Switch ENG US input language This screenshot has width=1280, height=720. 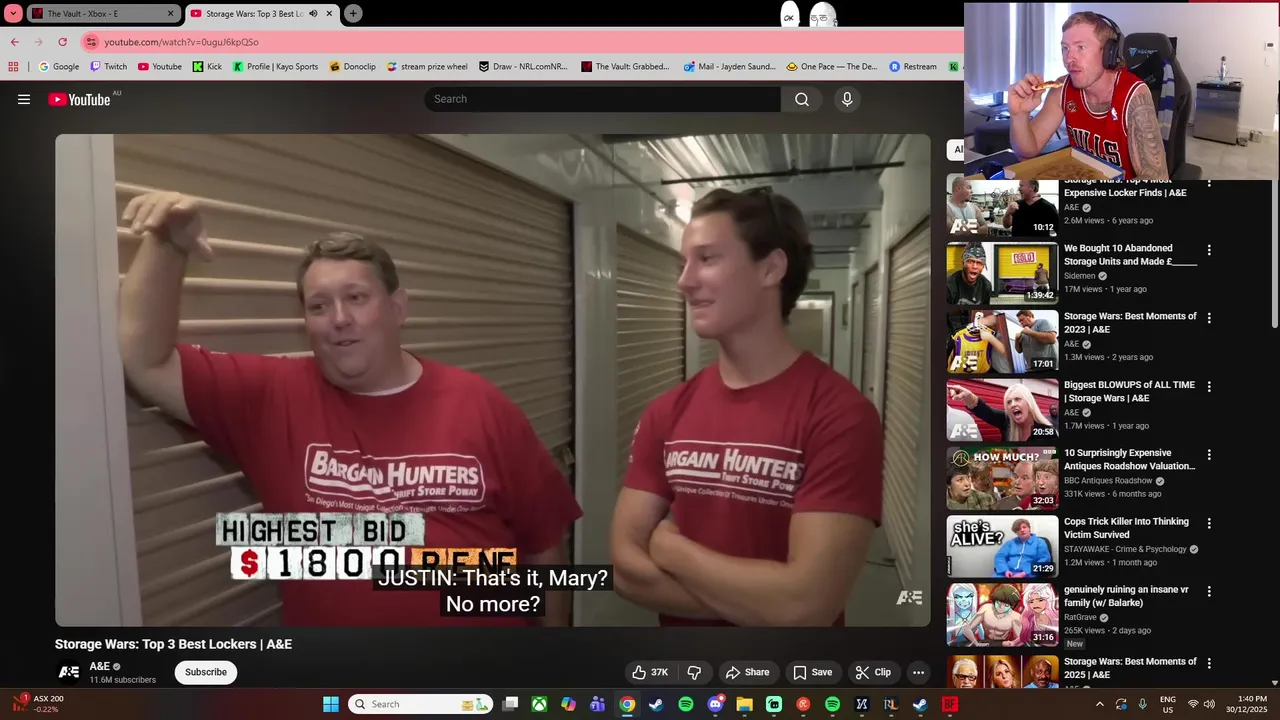pyautogui.click(x=1167, y=704)
